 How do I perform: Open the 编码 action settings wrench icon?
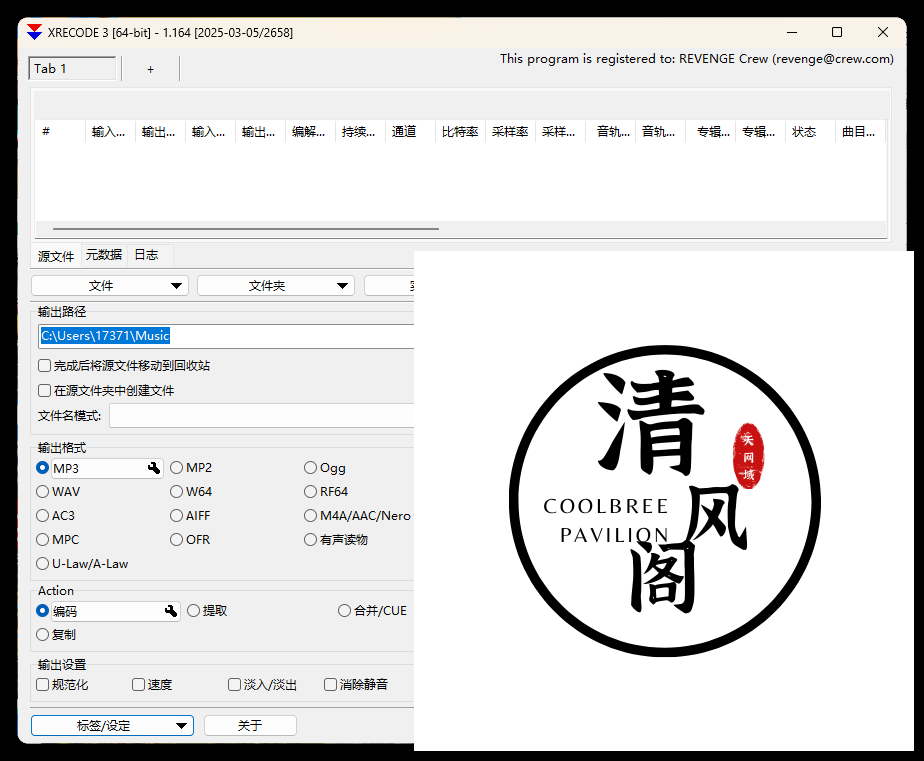(x=171, y=611)
